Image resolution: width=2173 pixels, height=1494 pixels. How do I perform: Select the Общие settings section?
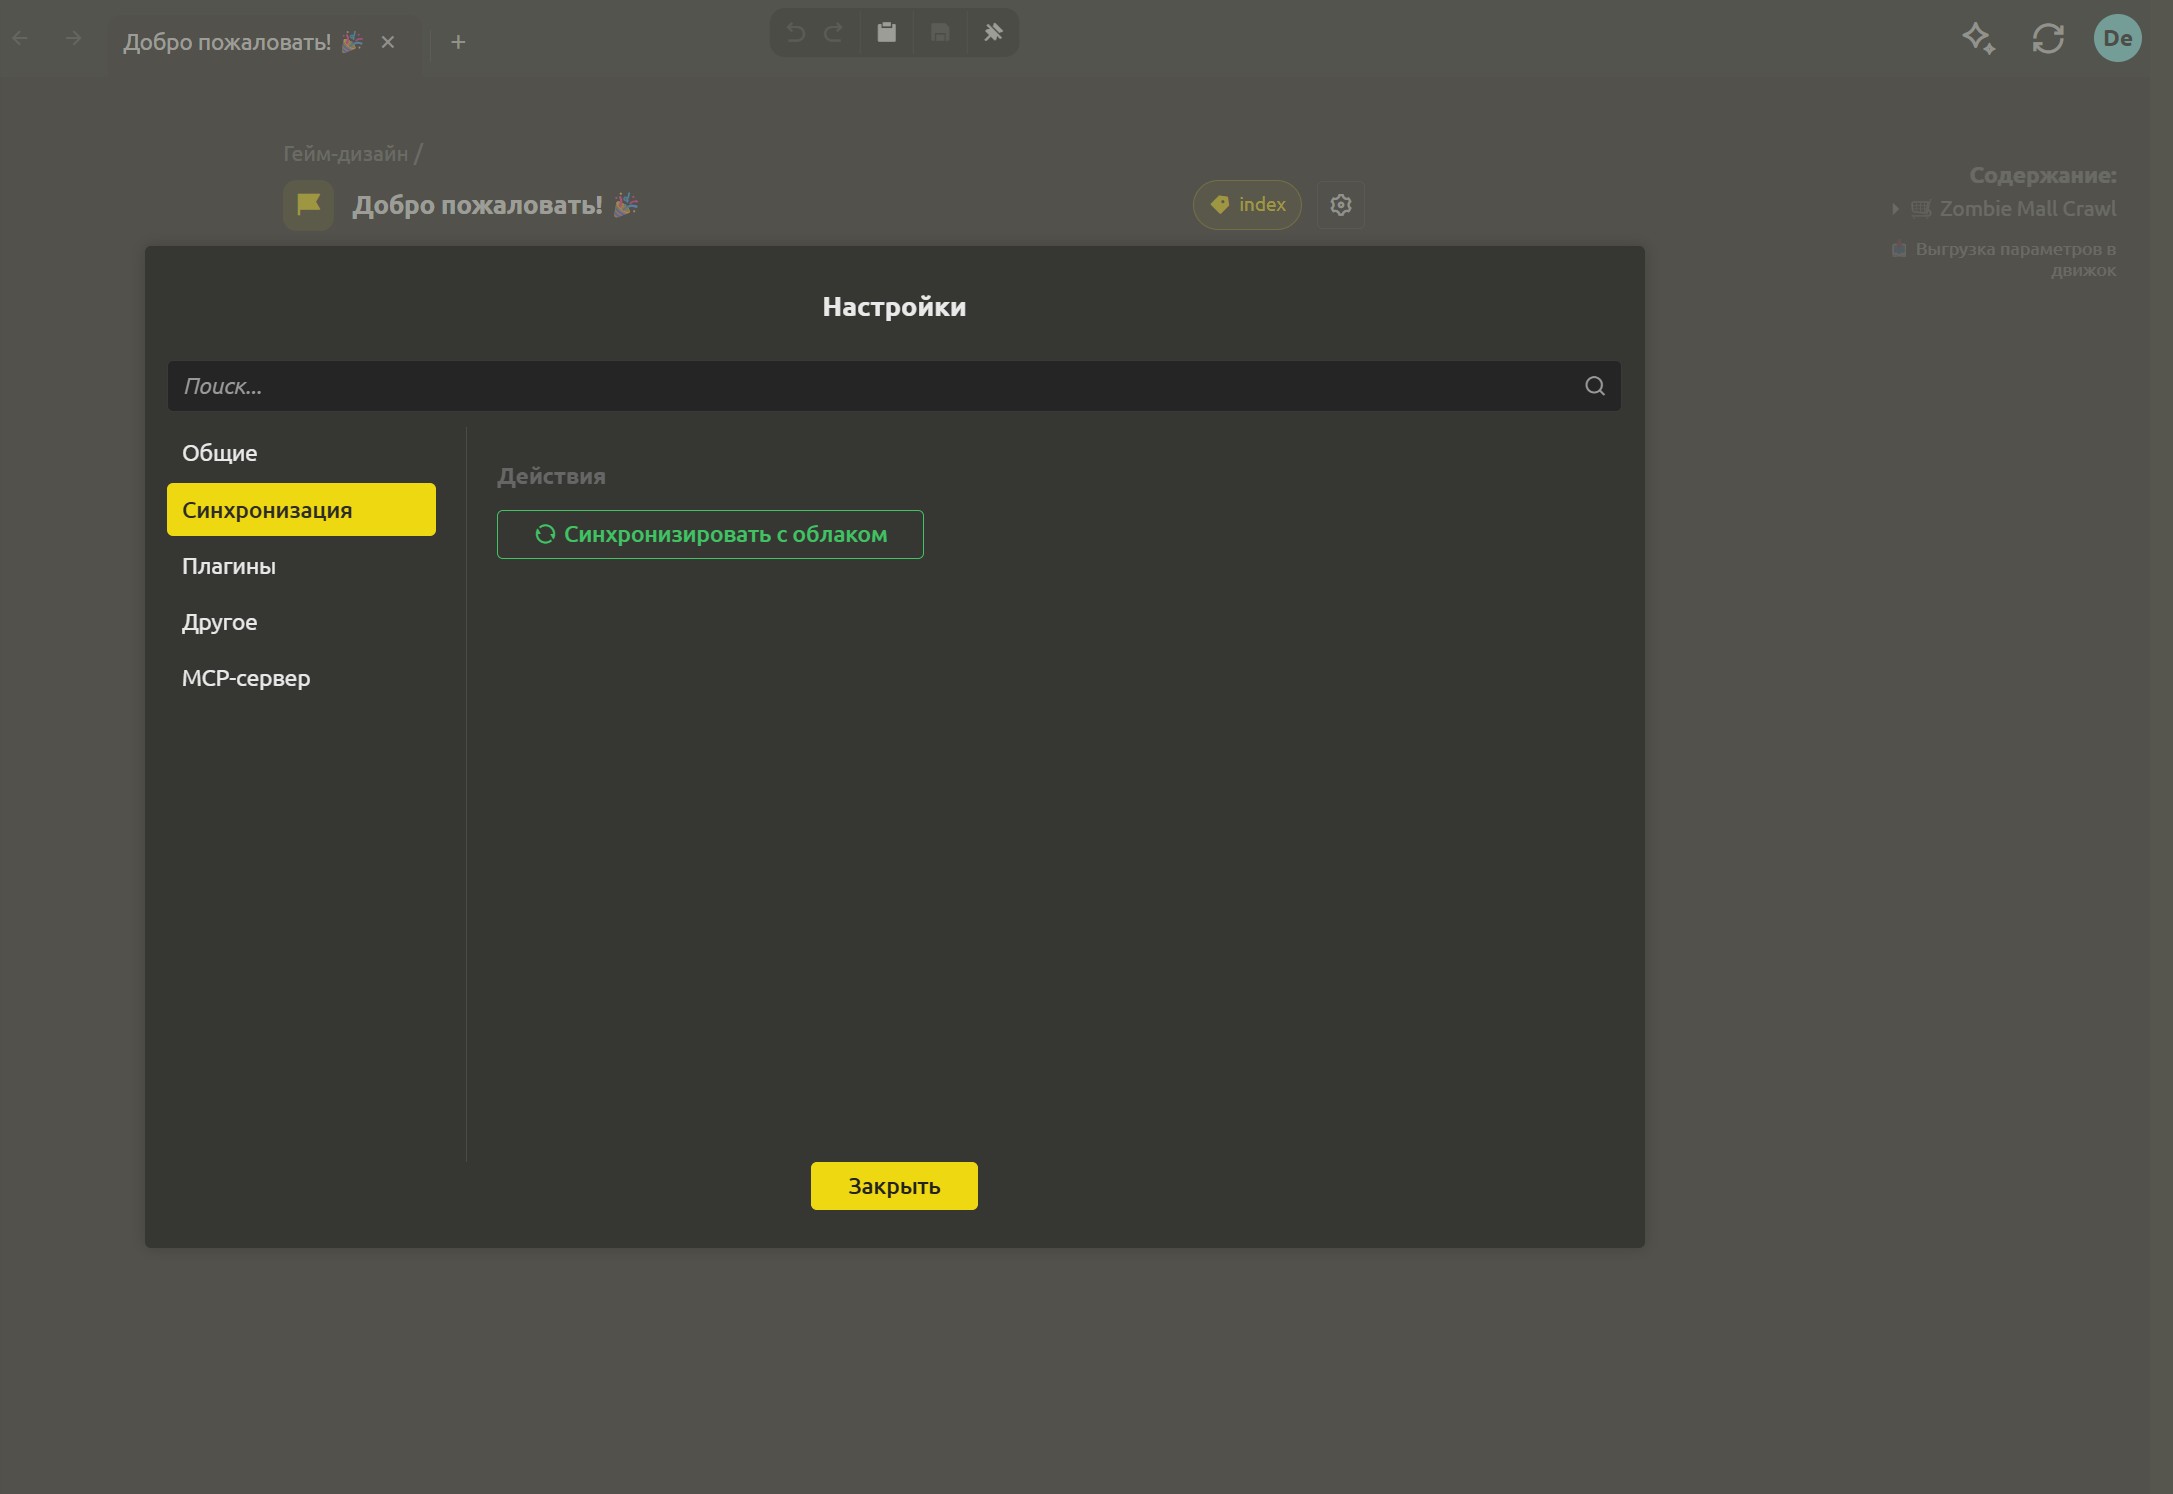click(301, 453)
